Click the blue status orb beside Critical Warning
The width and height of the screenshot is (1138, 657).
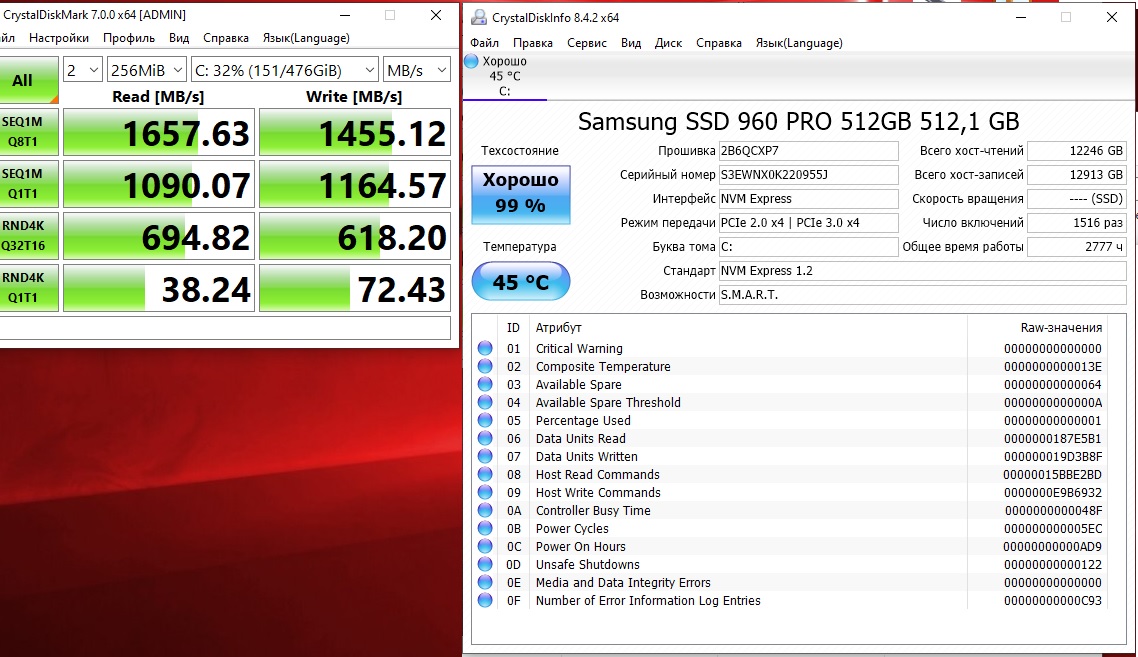click(485, 348)
